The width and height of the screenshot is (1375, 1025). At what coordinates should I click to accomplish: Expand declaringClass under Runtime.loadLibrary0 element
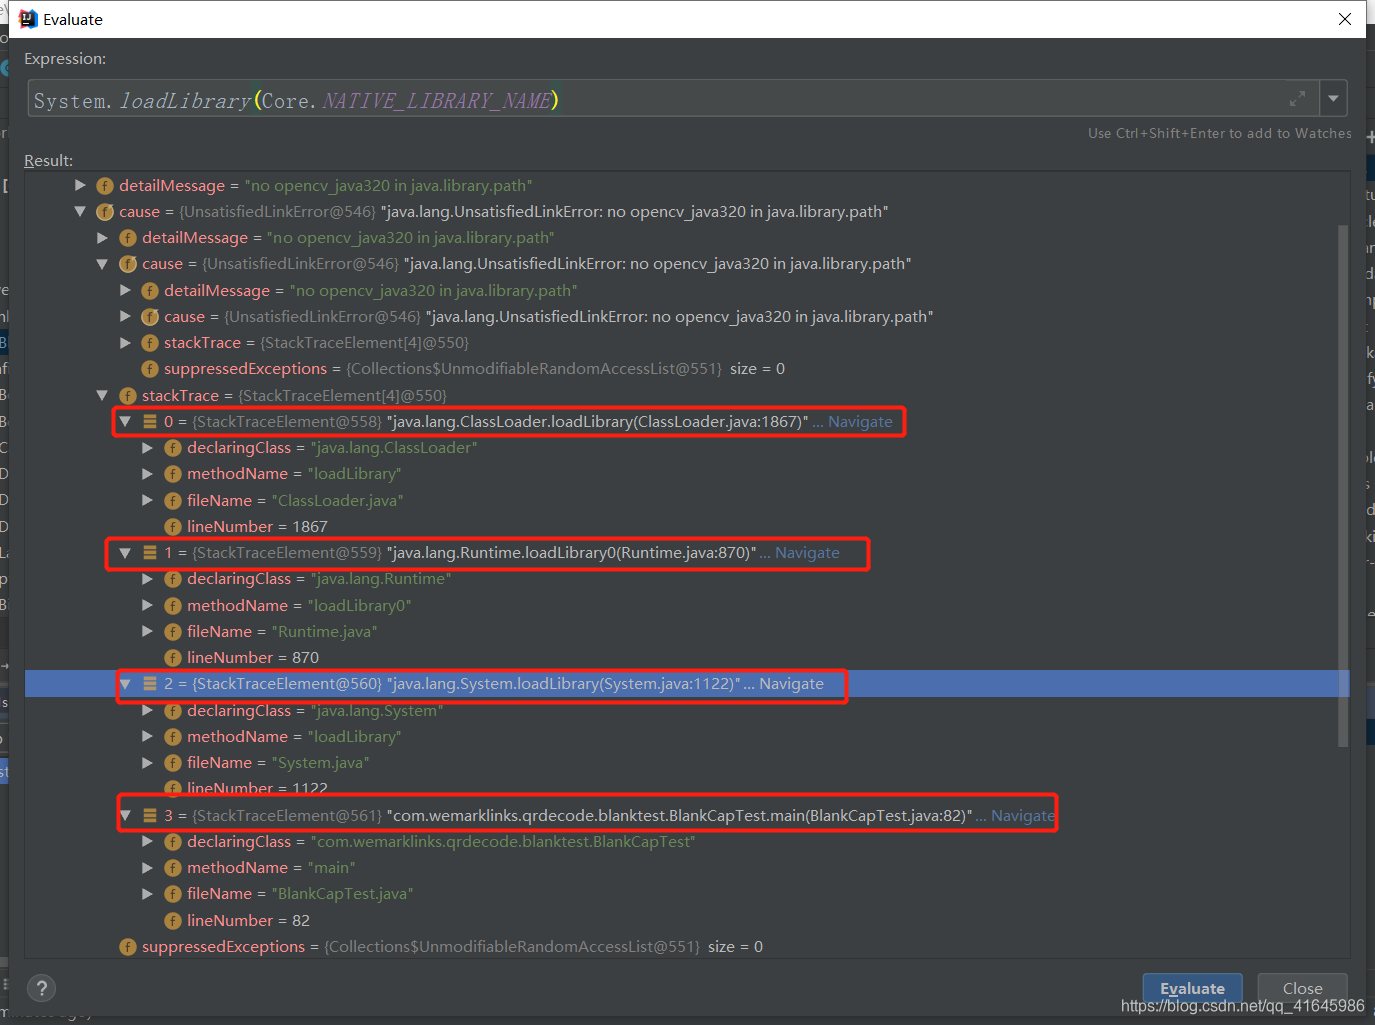point(146,578)
